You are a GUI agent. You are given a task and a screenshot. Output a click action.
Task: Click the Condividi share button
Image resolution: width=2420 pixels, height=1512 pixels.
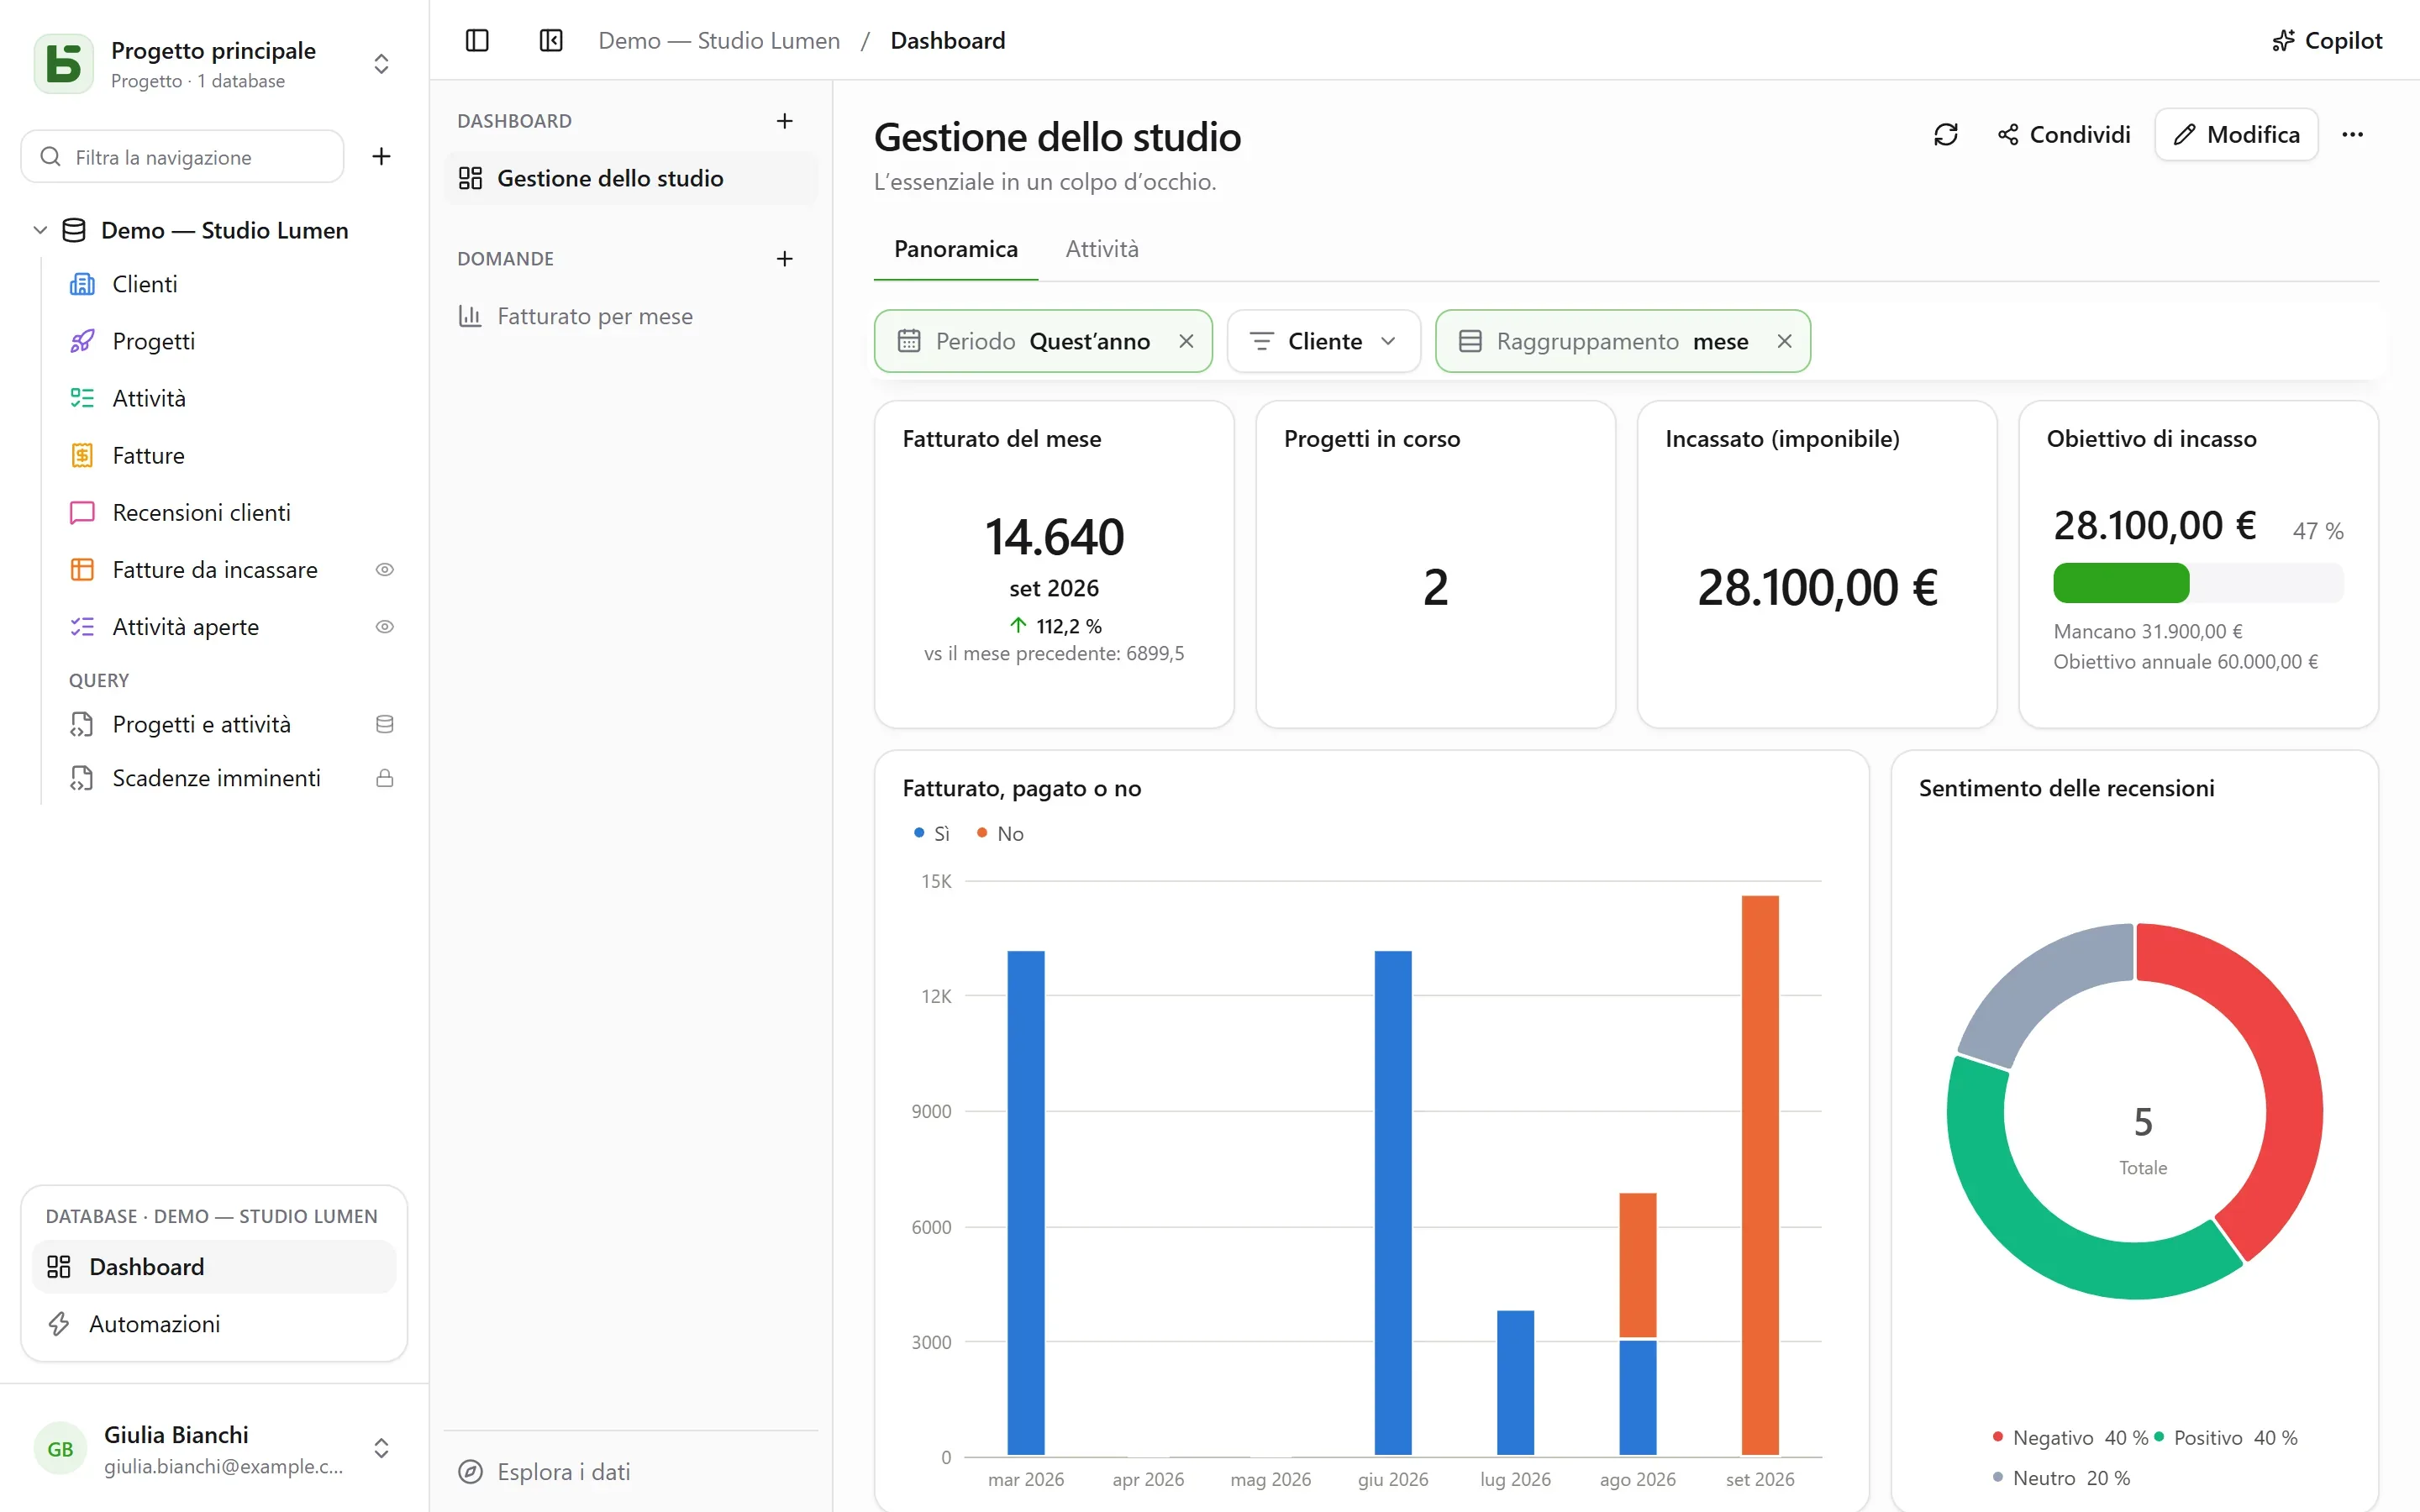[2063, 134]
